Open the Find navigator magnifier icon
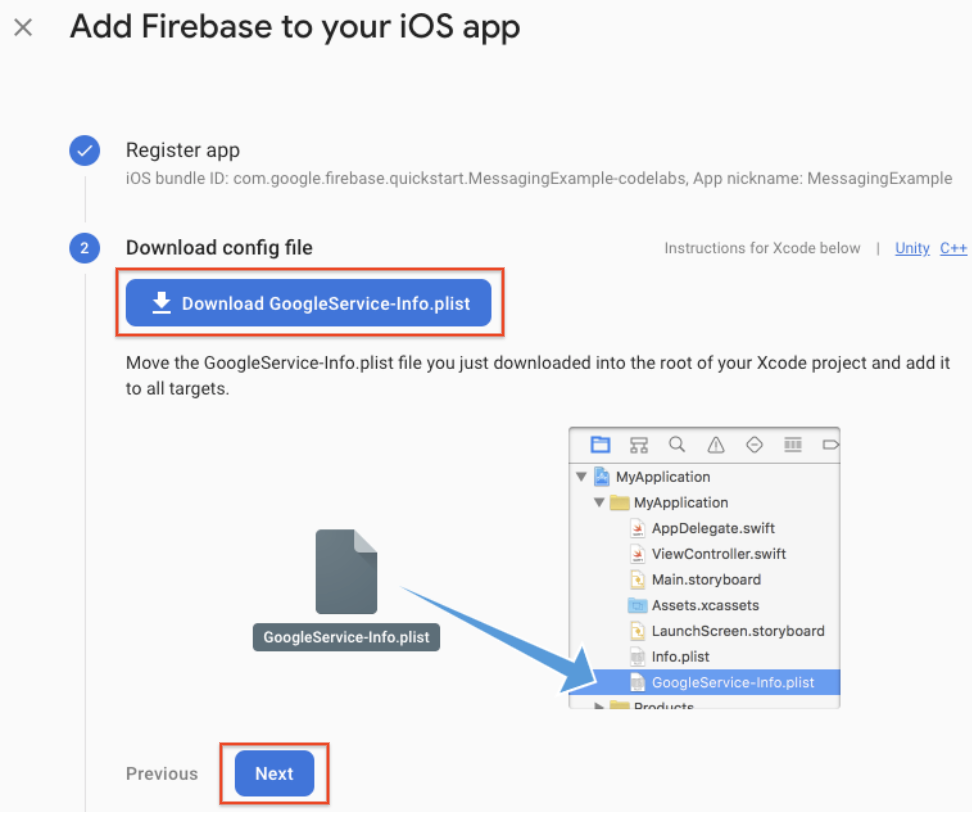This screenshot has height=817, width=974. click(x=677, y=445)
